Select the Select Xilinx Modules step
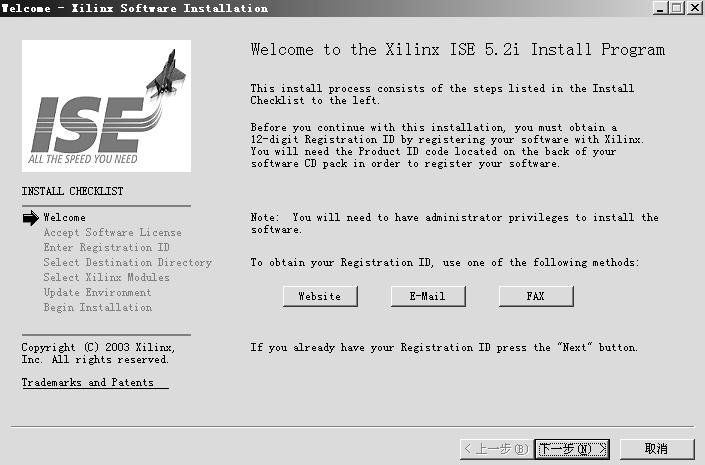This screenshot has height=465, width=705. [107, 277]
